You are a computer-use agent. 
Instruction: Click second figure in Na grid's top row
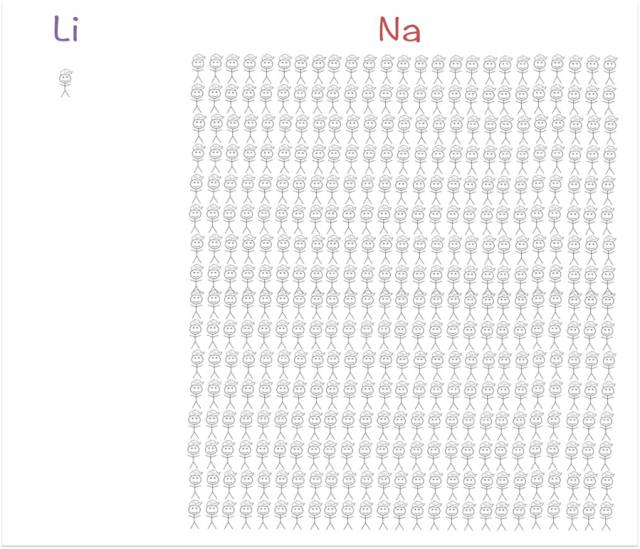(x=215, y=68)
